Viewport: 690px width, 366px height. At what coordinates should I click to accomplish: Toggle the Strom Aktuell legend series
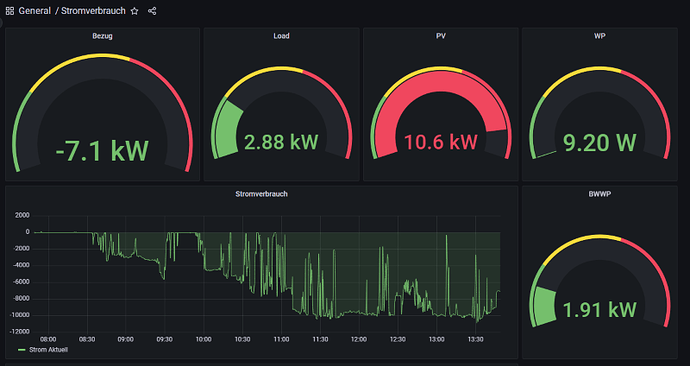tap(48, 350)
